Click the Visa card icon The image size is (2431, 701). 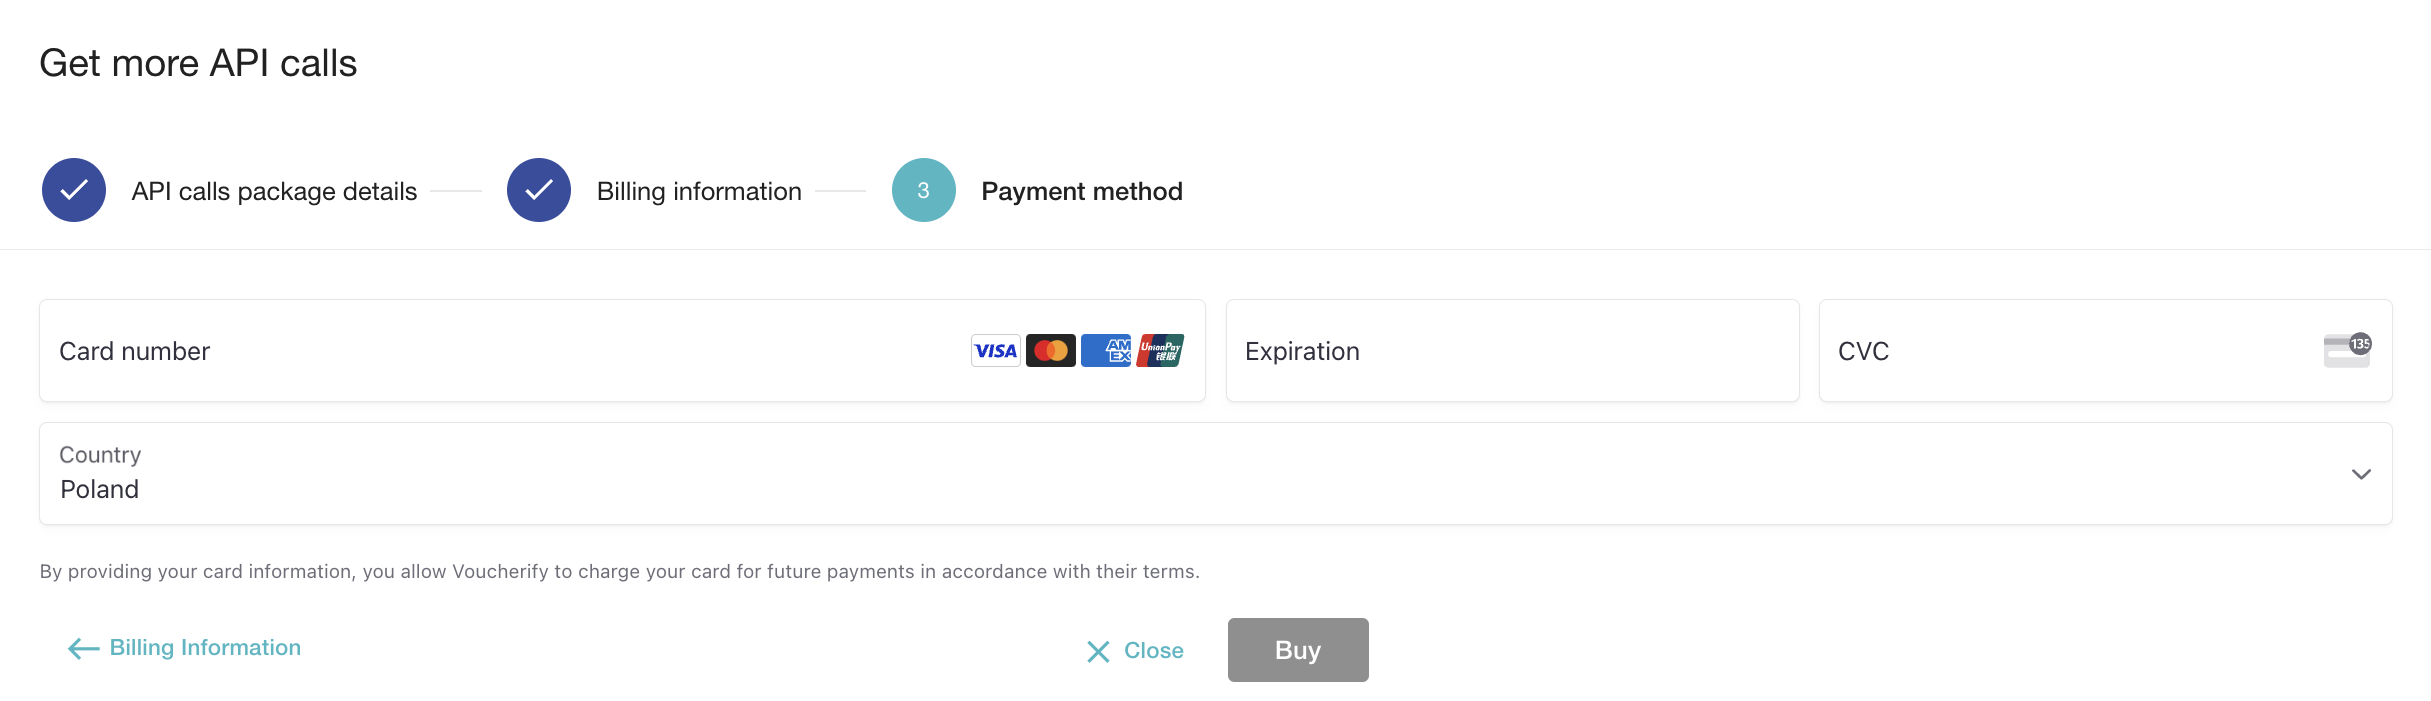(x=994, y=350)
